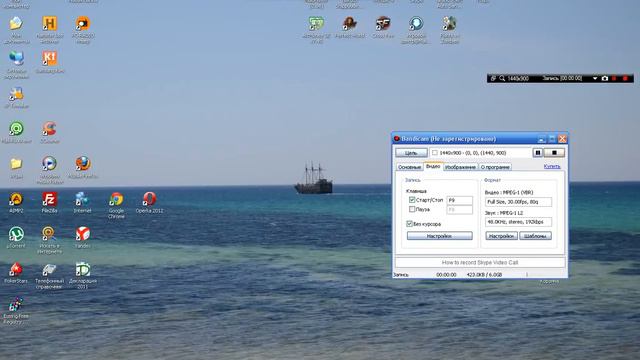
Task: Click the Цель button in Bandicam
Action: coord(411,153)
